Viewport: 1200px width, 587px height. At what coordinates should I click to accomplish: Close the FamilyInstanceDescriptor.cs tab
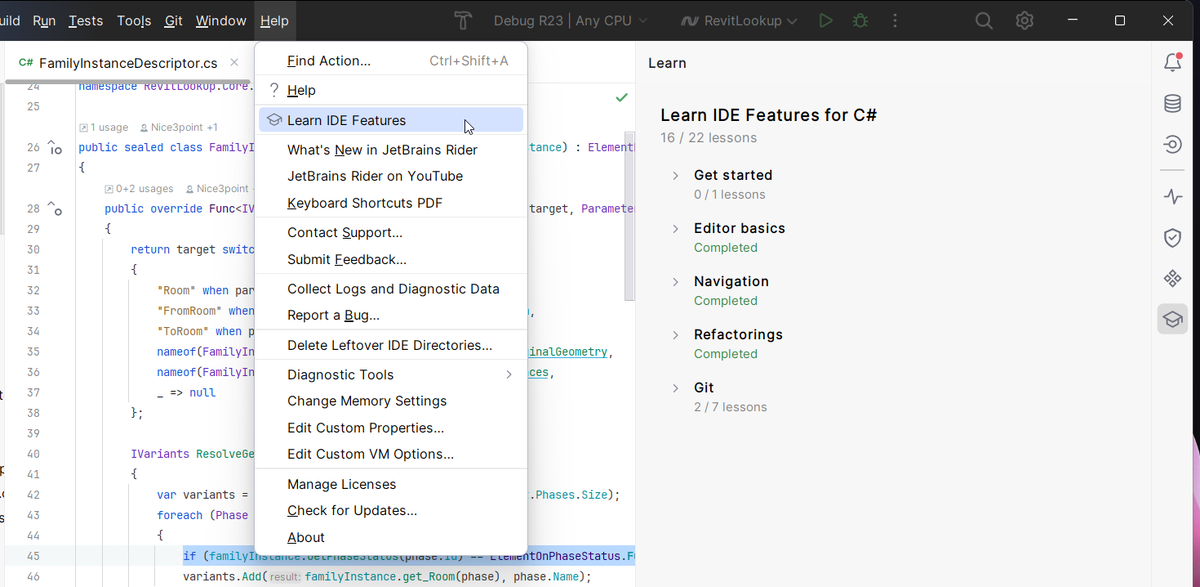[x=234, y=63]
